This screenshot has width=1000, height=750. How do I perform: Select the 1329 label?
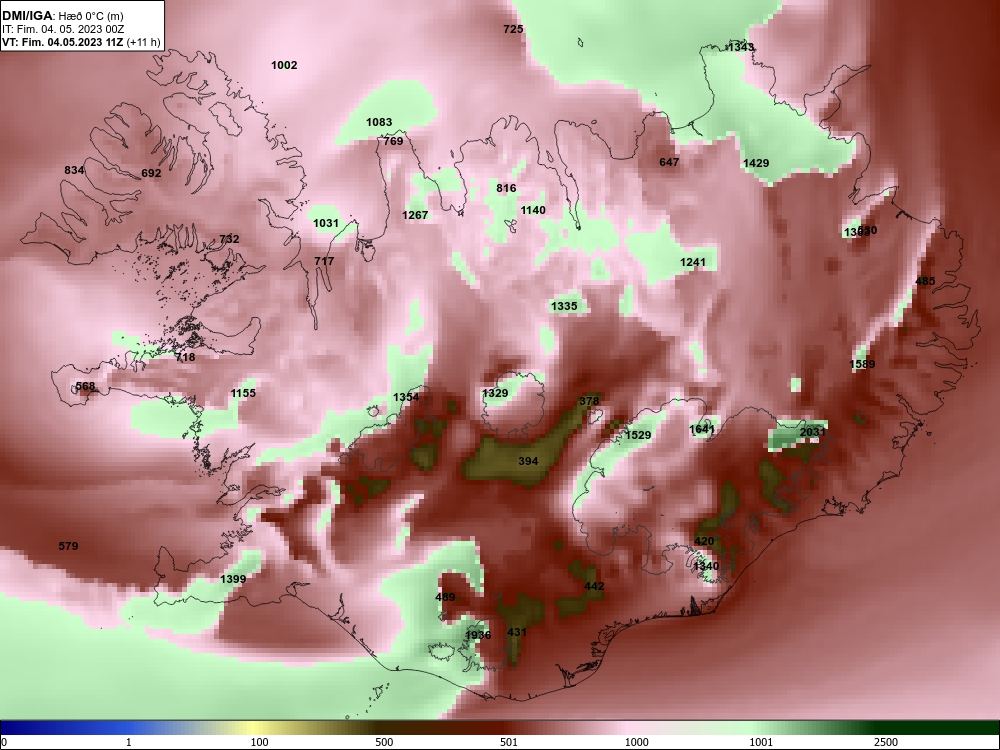click(495, 393)
